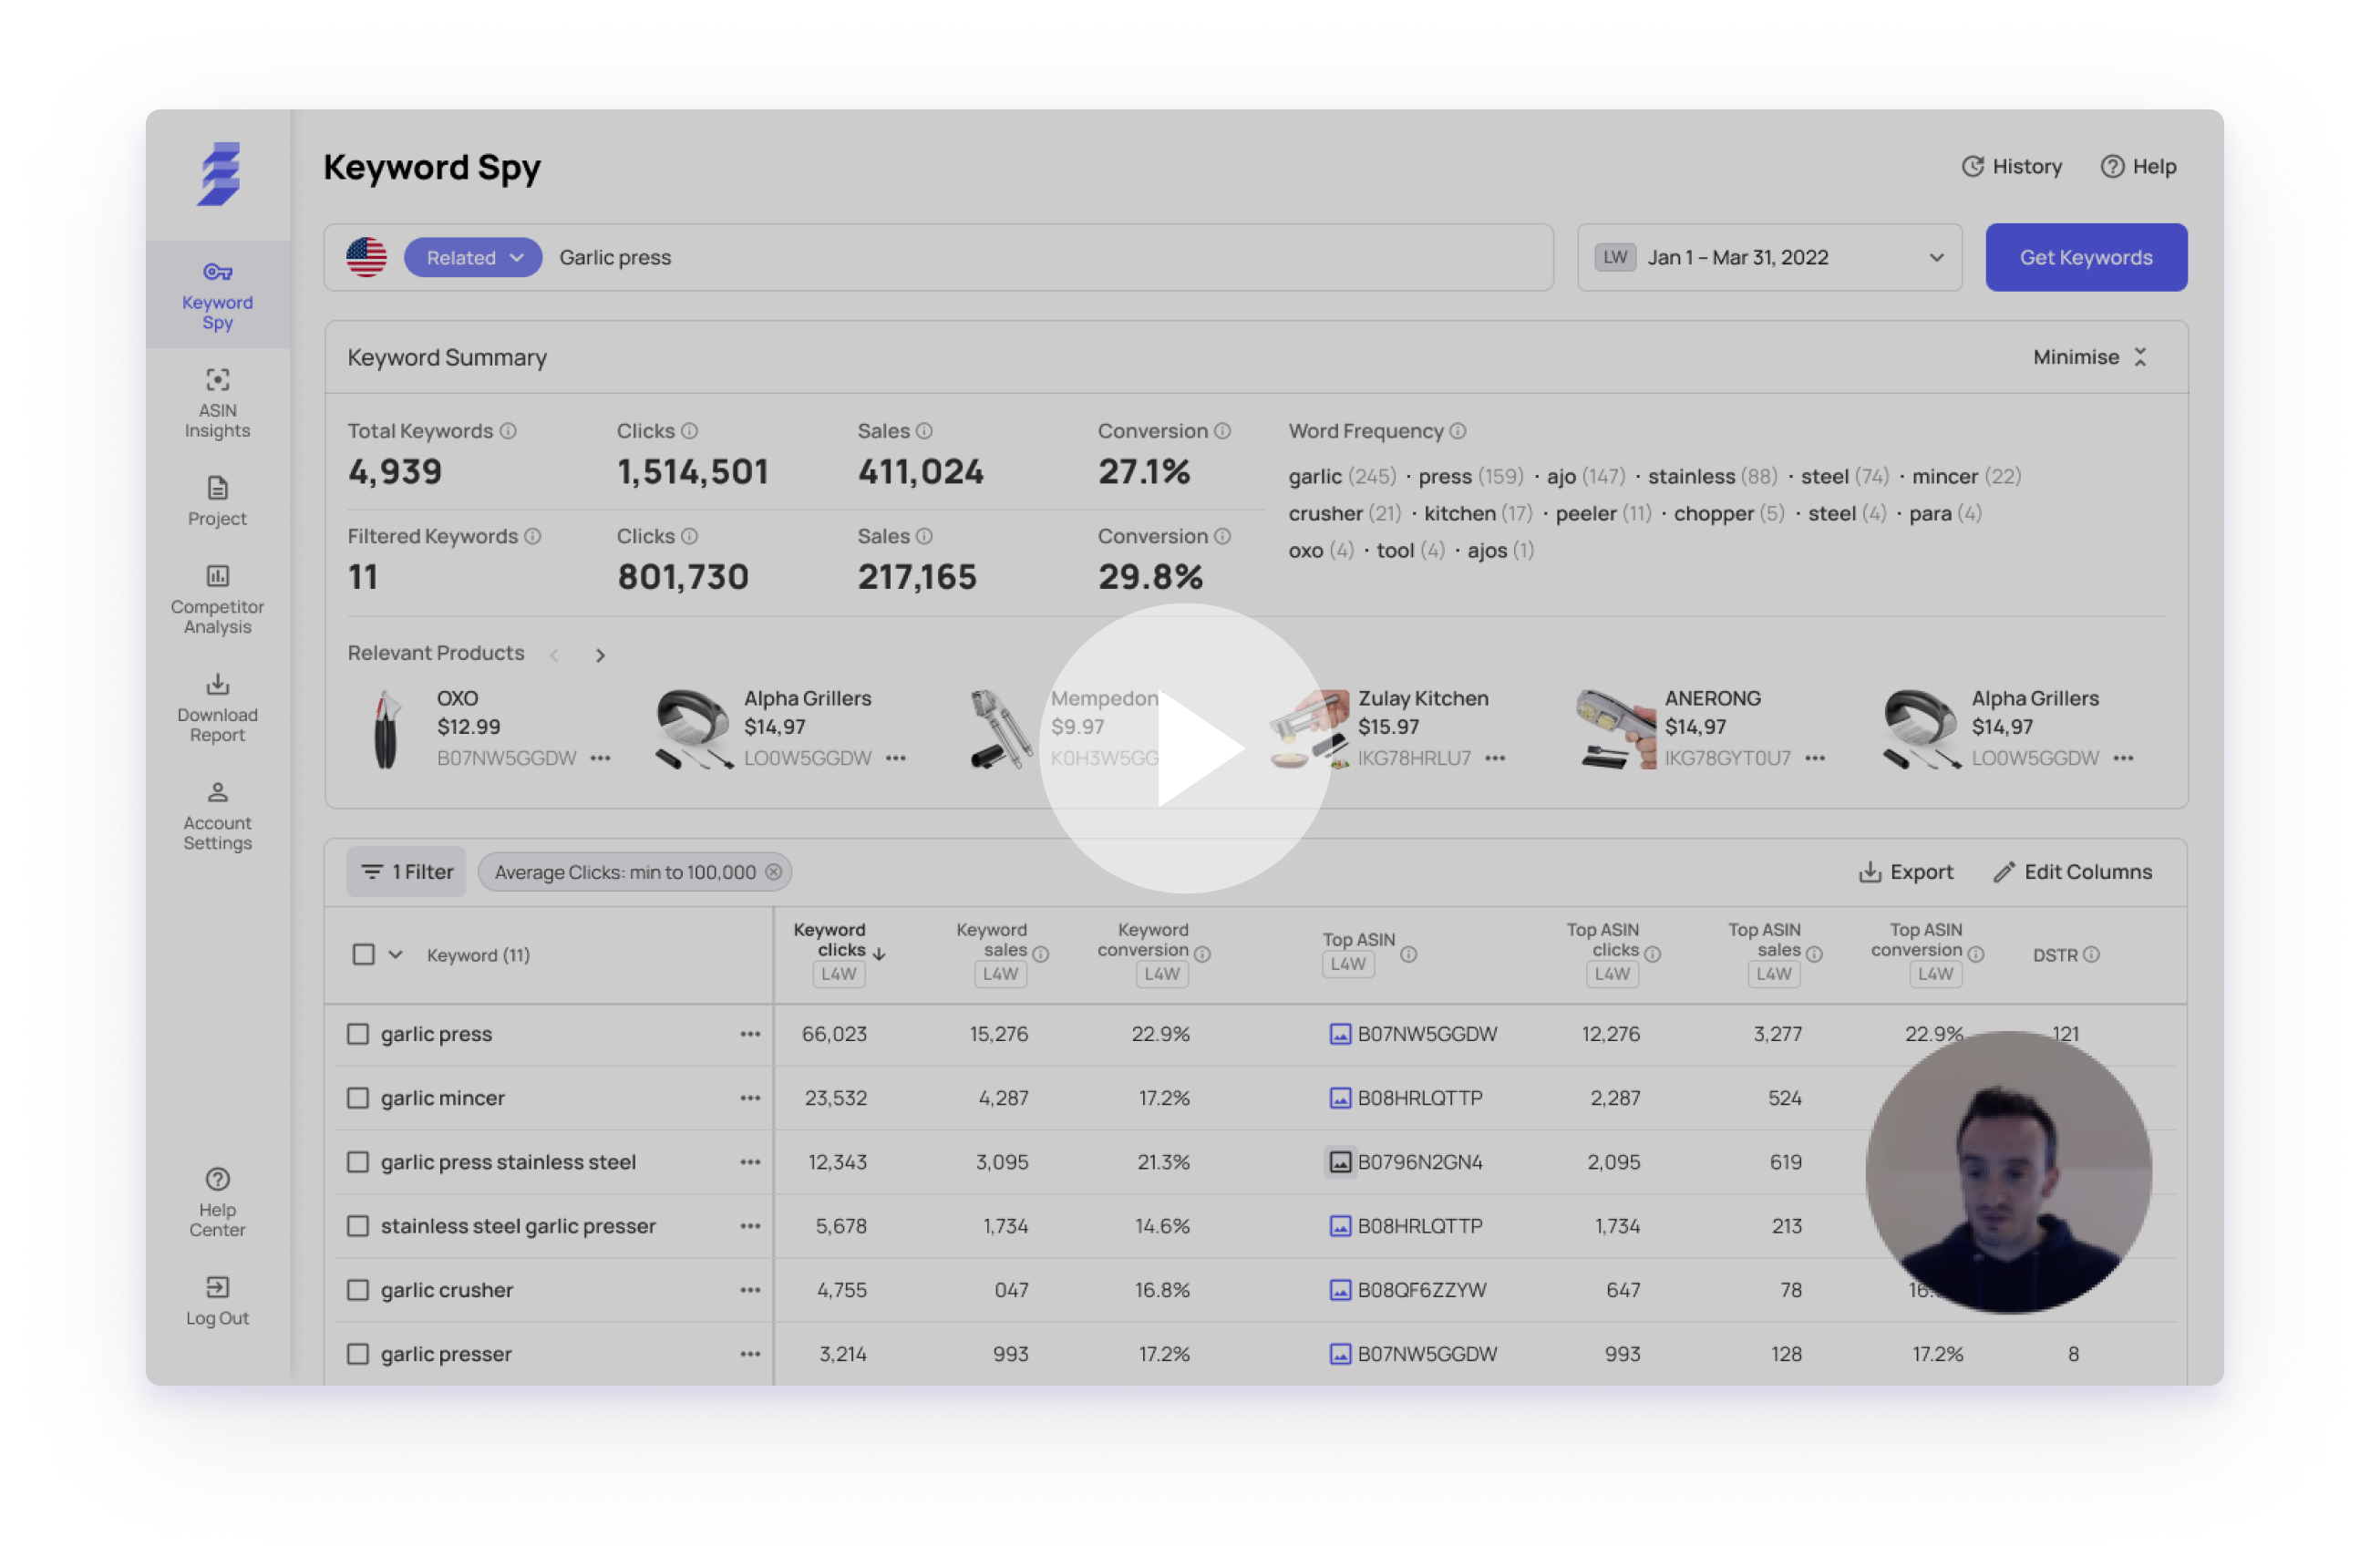Open Competitor Analysis in sidebar

coord(217,599)
